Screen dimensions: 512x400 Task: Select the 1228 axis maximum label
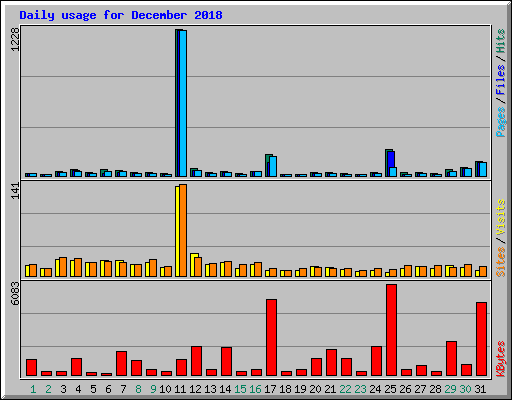(x=15, y=39)
